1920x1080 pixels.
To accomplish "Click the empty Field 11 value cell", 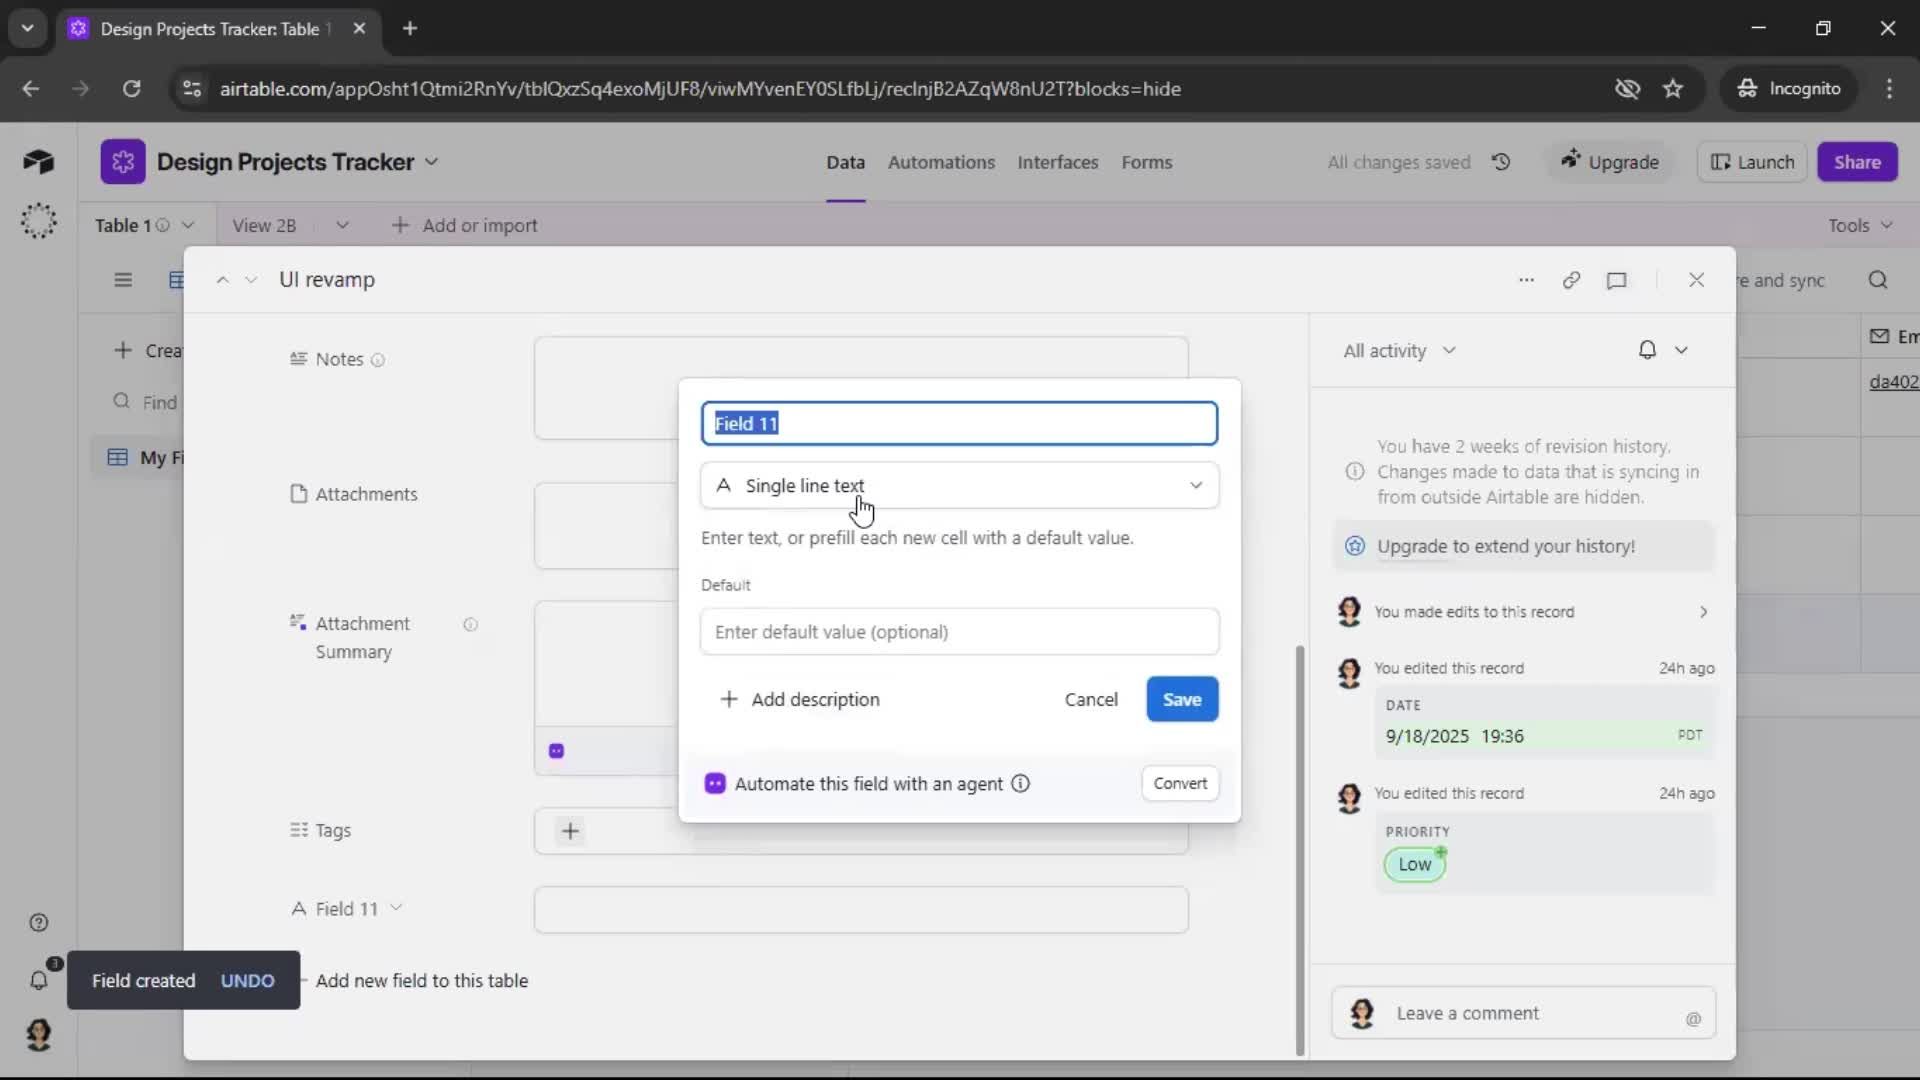I will [861, 910].
